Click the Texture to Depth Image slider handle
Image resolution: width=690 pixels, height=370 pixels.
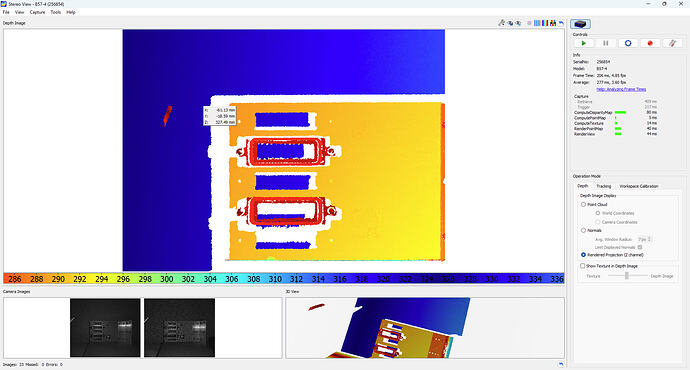627,276
